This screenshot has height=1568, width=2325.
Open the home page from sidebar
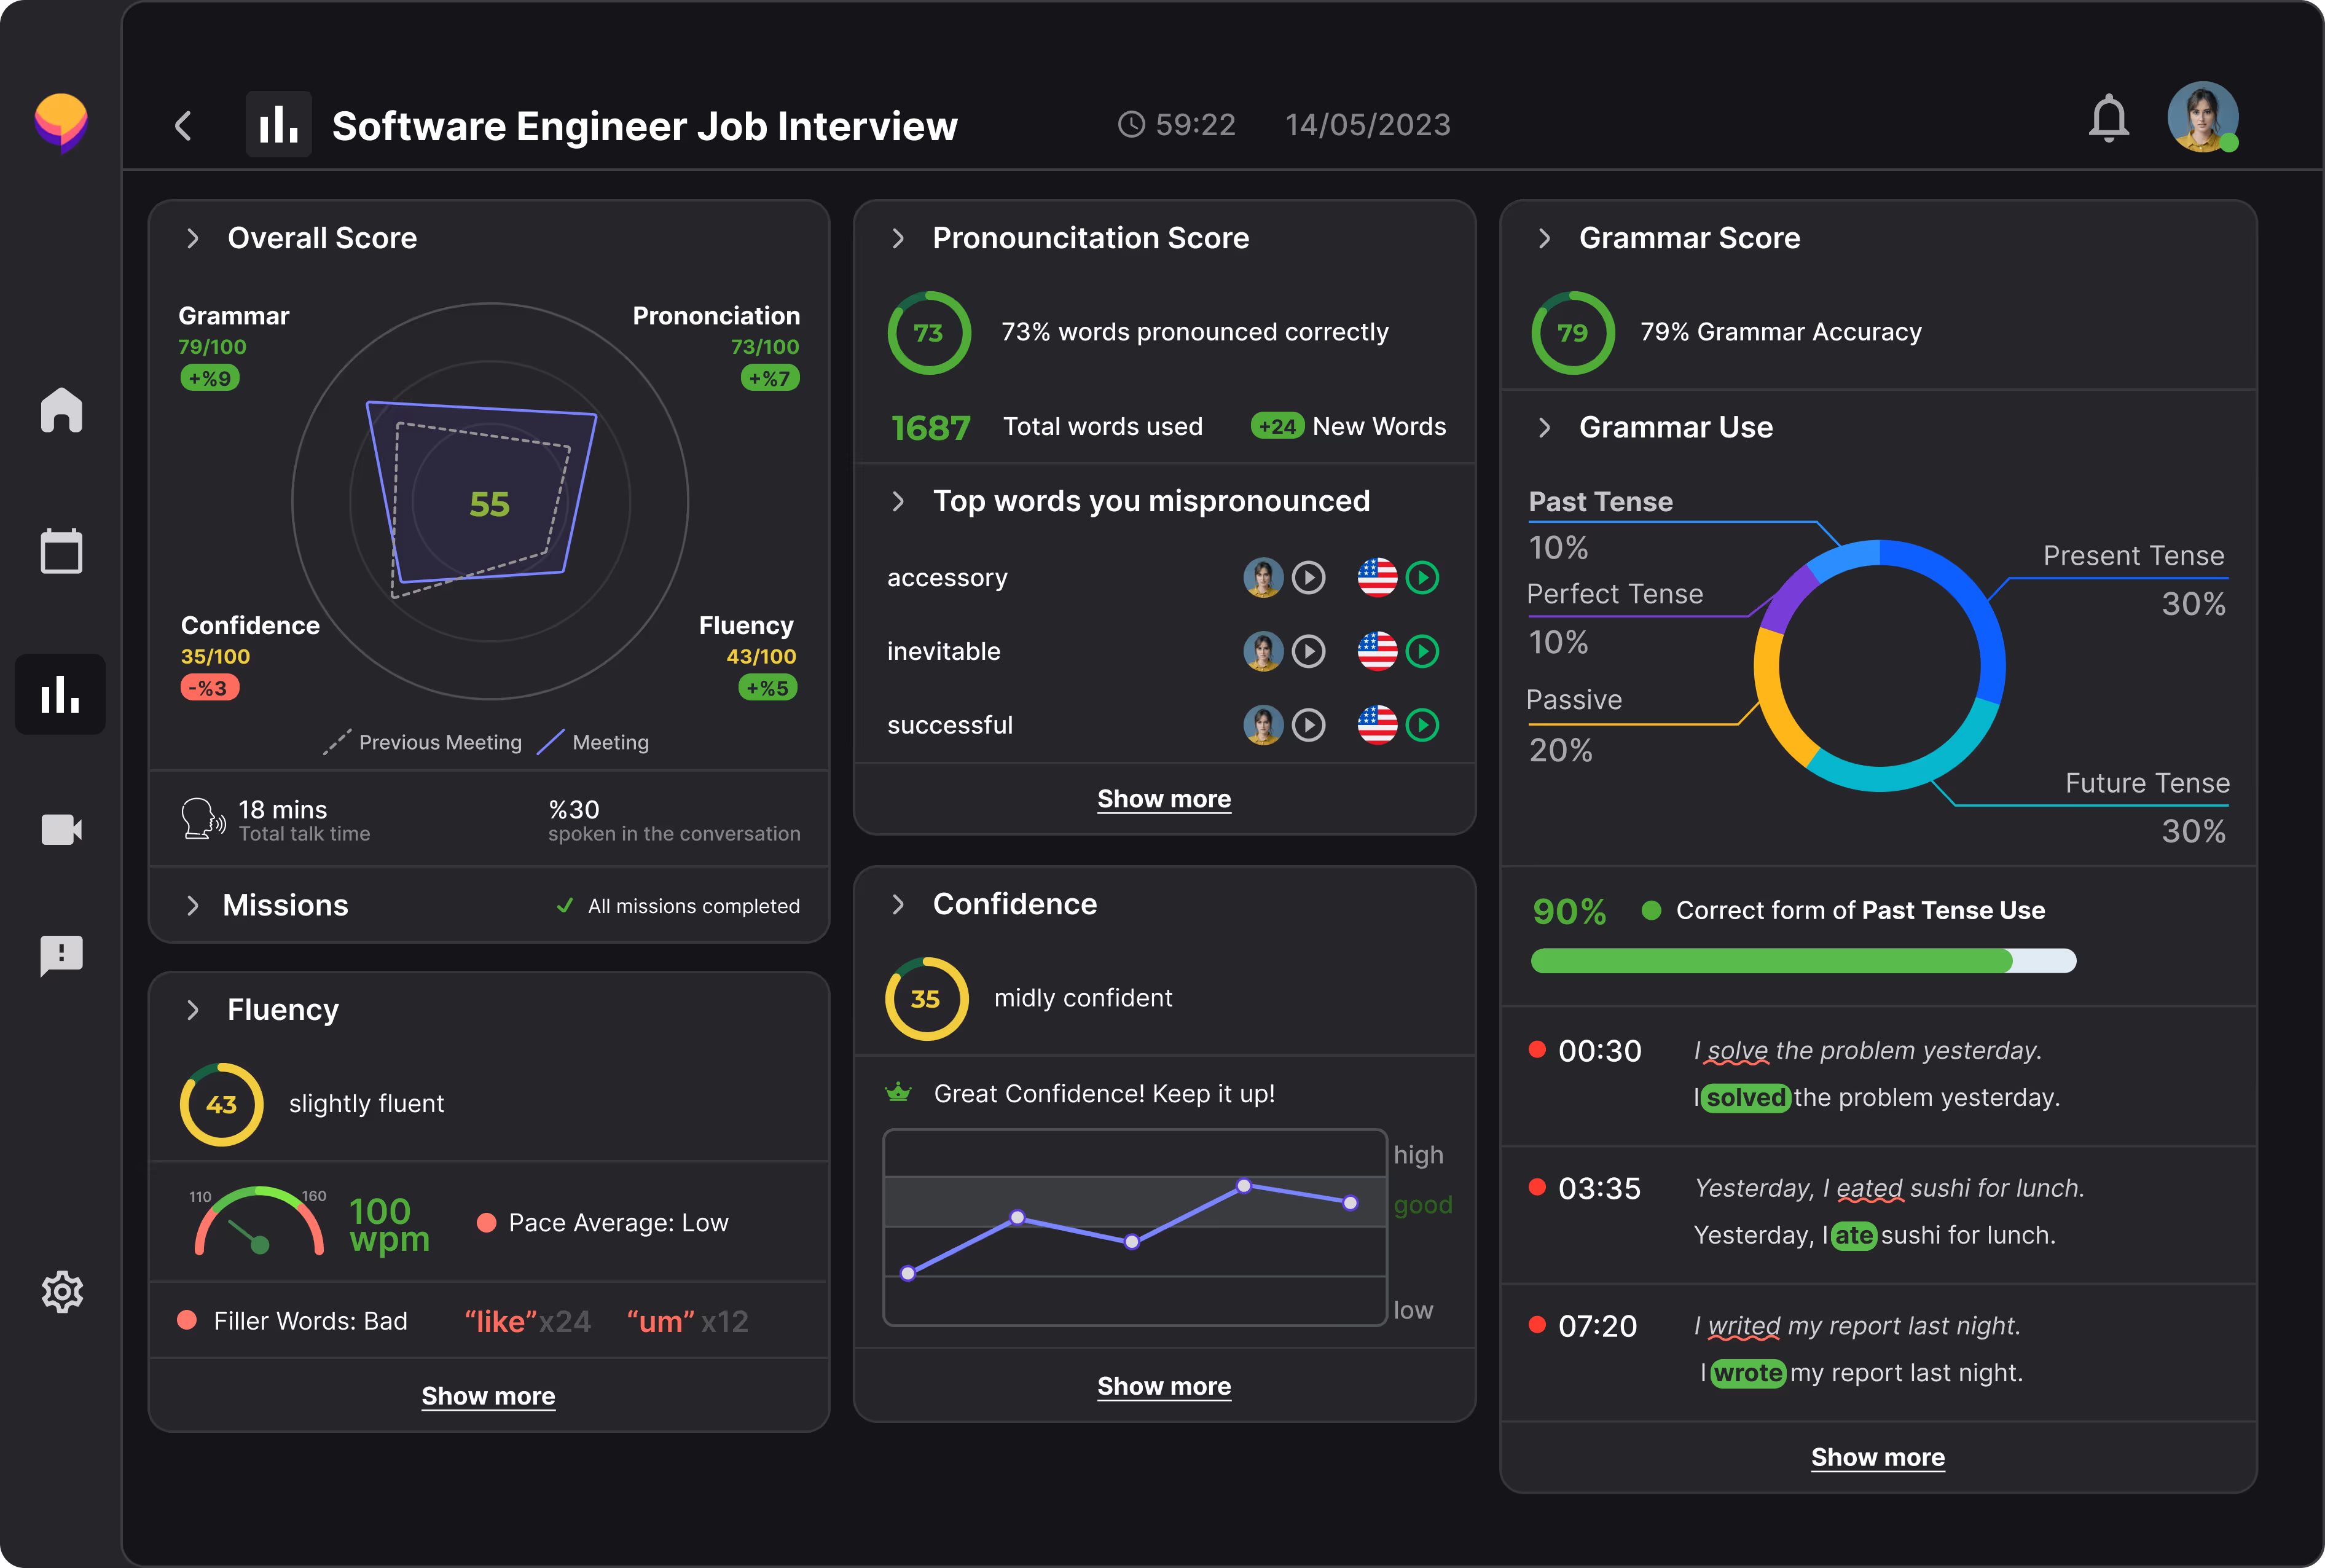pyautogui.click(x=61, y=410)
